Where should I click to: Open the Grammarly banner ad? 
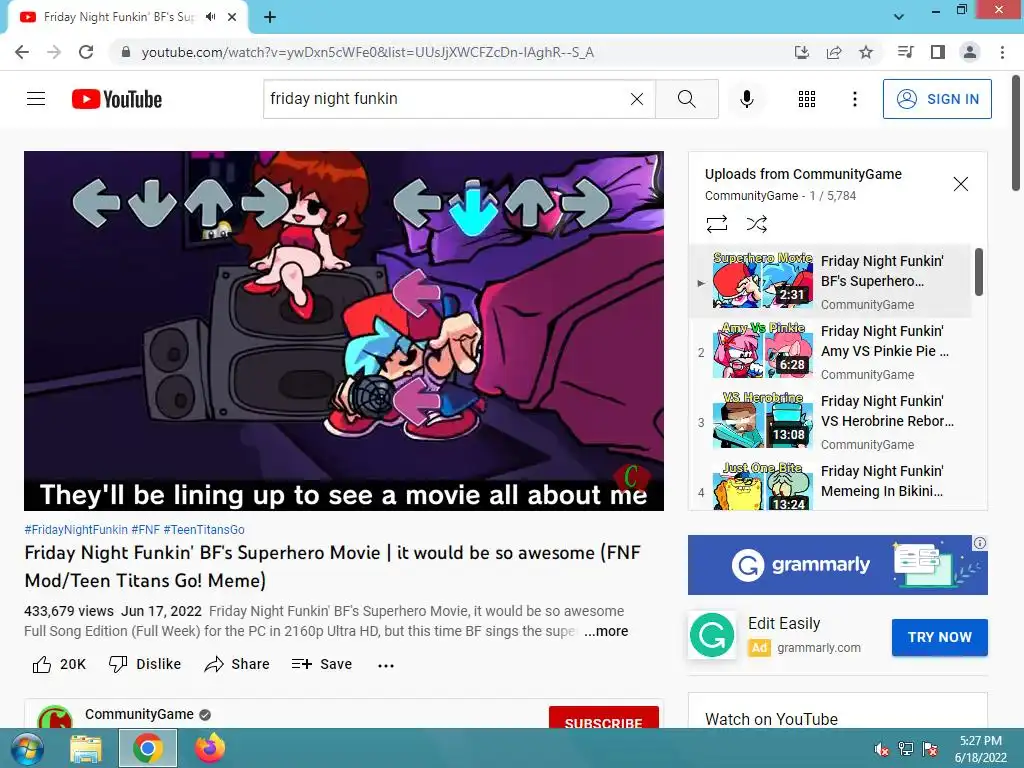point(837,565)
